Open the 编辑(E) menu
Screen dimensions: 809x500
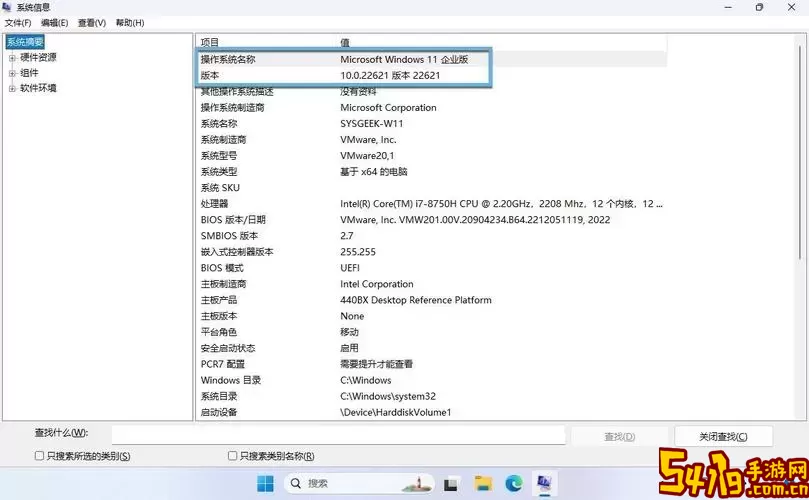(x=55, y=23)
